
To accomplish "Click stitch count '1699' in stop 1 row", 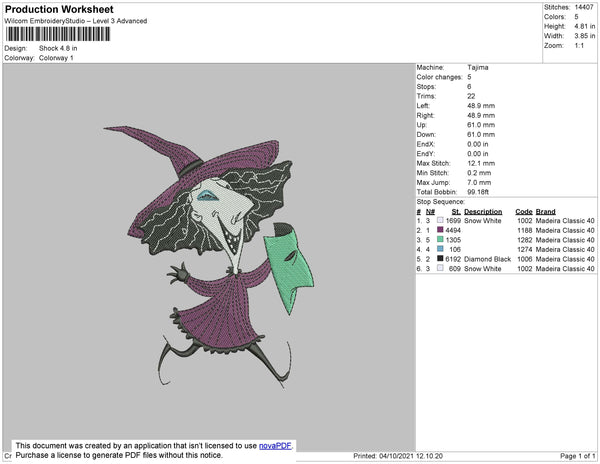I will click(x=453, y=221).
